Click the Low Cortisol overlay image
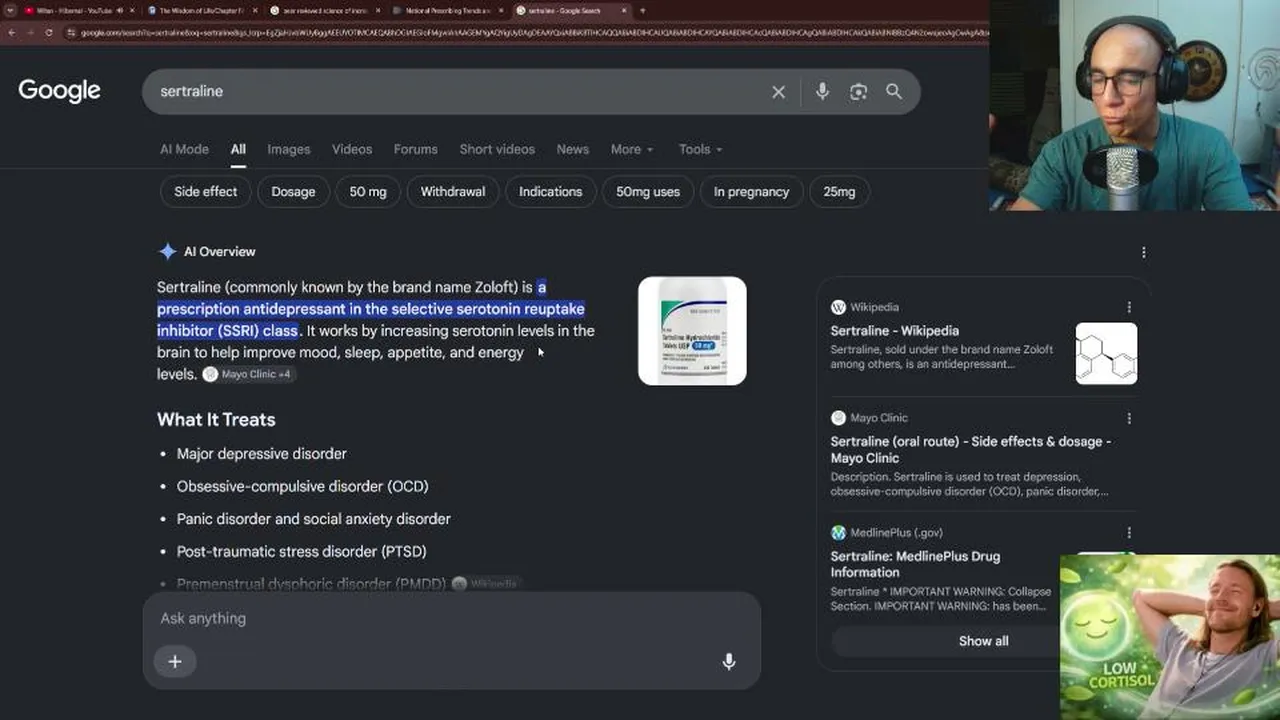 click(x=1170, y=637)
